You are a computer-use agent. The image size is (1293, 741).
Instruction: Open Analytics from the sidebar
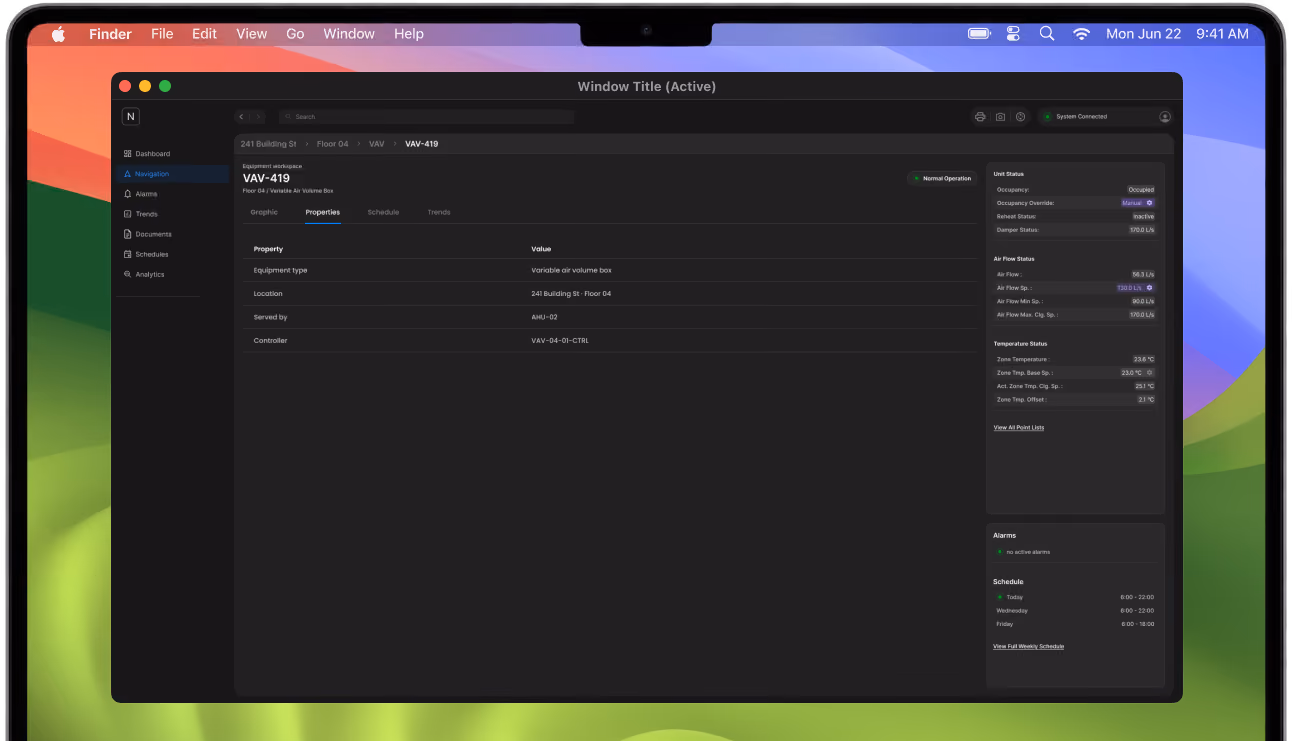click(171, 274)
